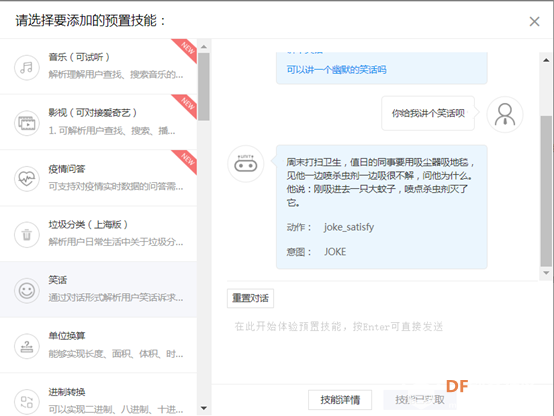
Task: Close the preset skills dialog
Action: tap(534, 22)
